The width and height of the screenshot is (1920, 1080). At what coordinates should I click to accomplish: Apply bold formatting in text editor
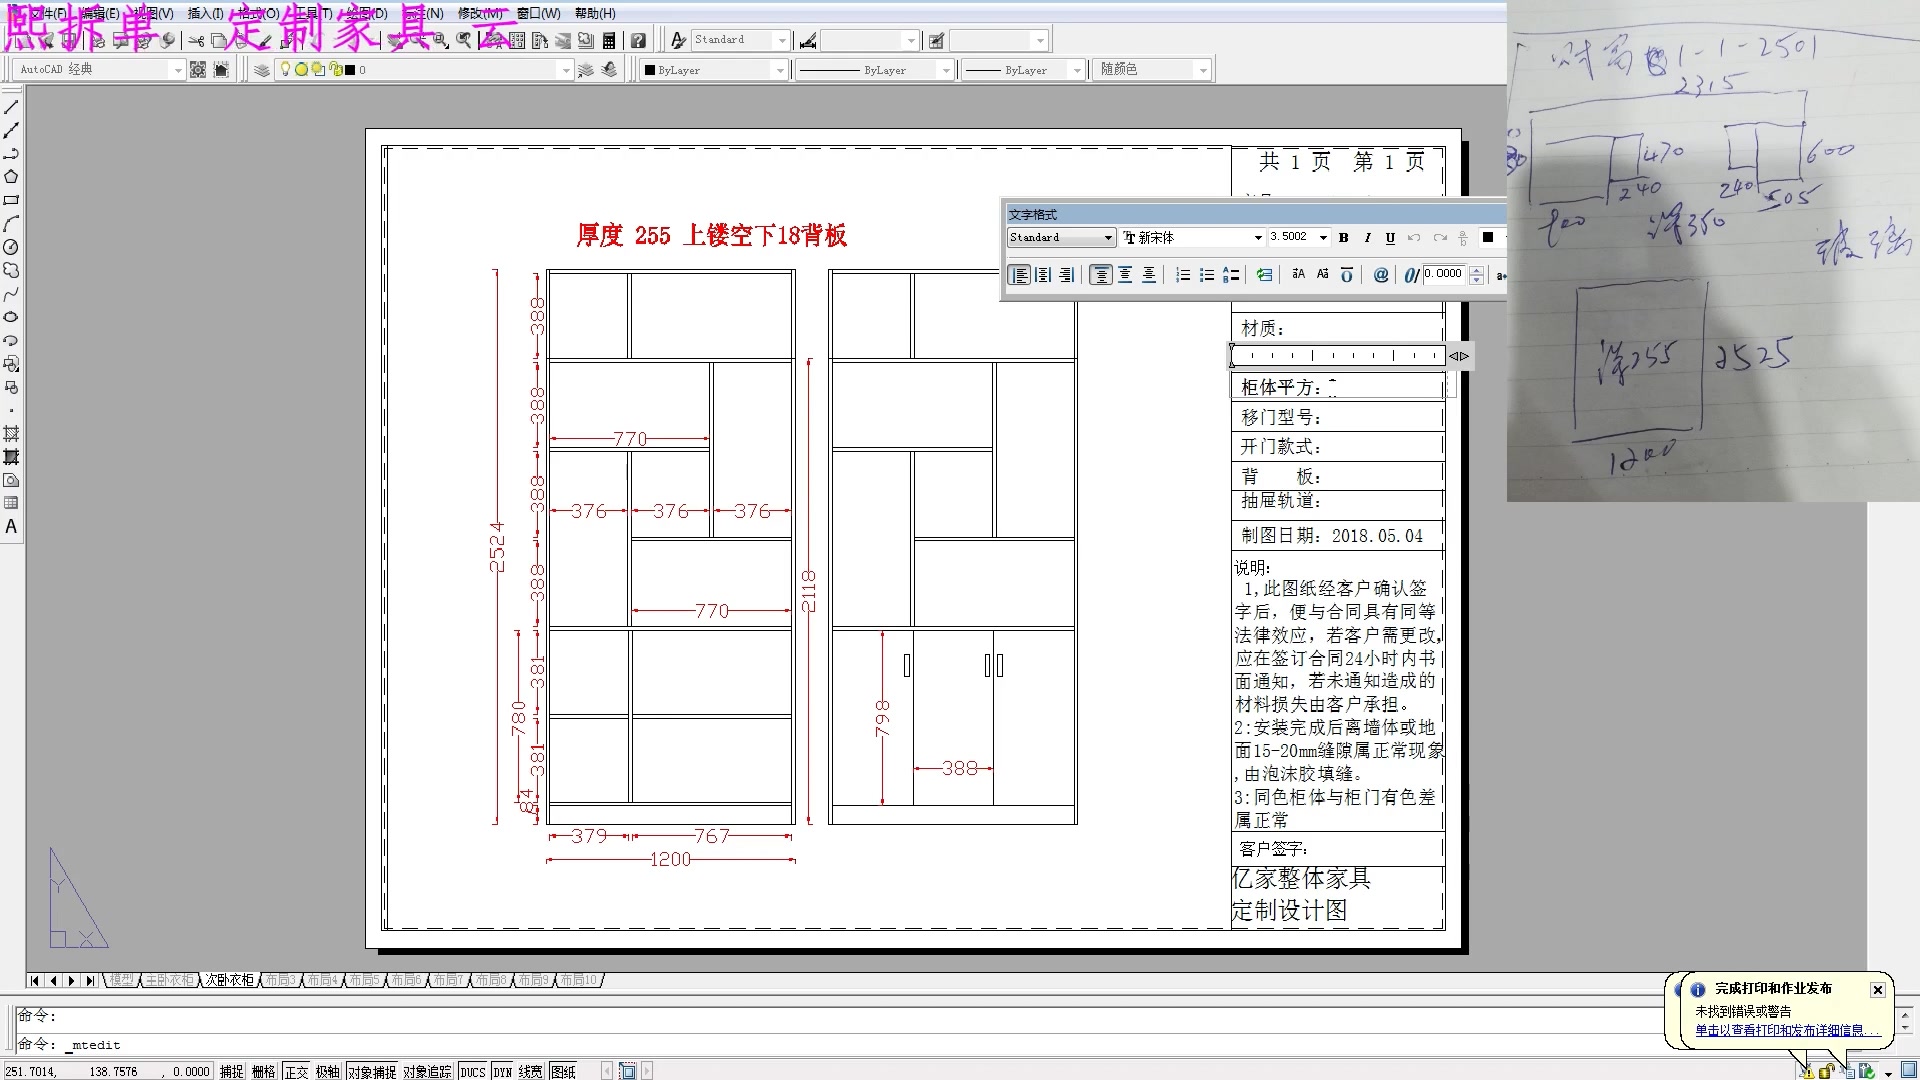tap(1344, 237)
